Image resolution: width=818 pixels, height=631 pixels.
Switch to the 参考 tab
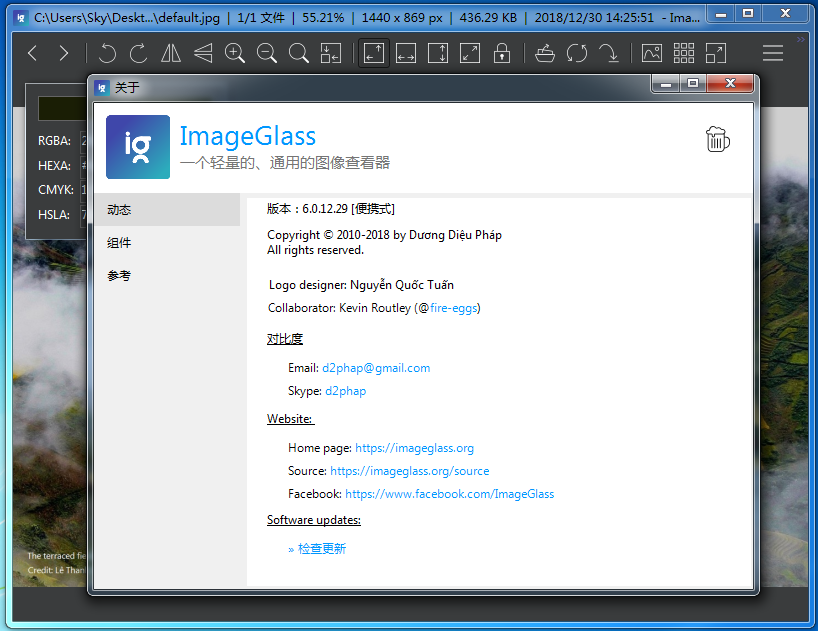coord(119,275)
